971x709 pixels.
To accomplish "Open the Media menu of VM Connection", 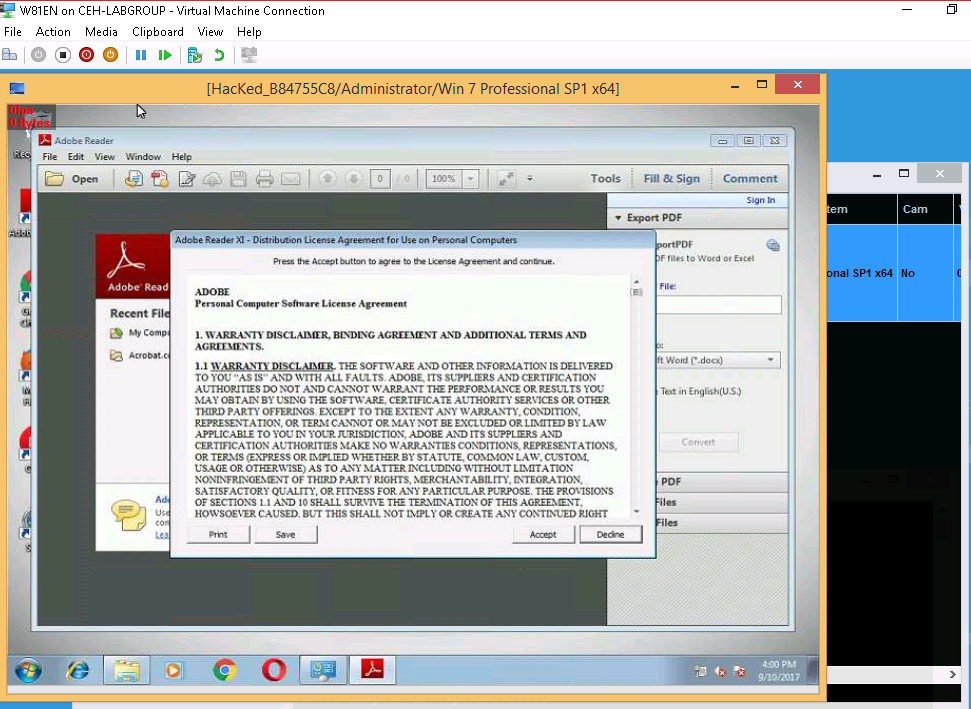I will 101,32.
